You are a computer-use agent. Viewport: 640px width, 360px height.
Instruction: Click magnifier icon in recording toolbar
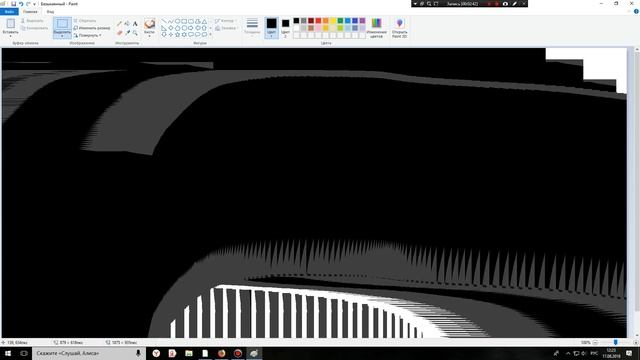[429, 4]
